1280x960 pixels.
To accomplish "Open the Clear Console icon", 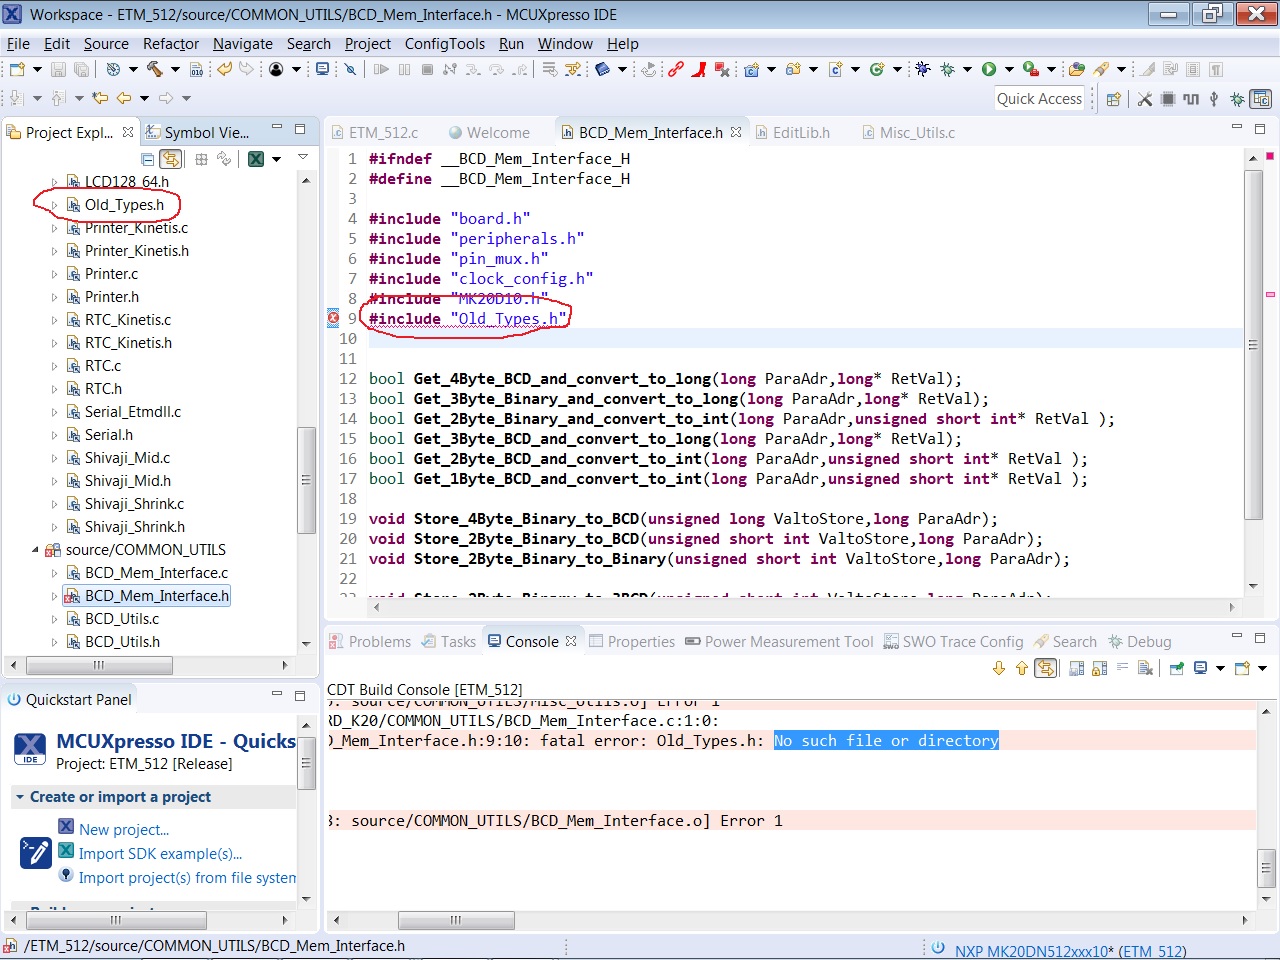I will (1144, 667).
